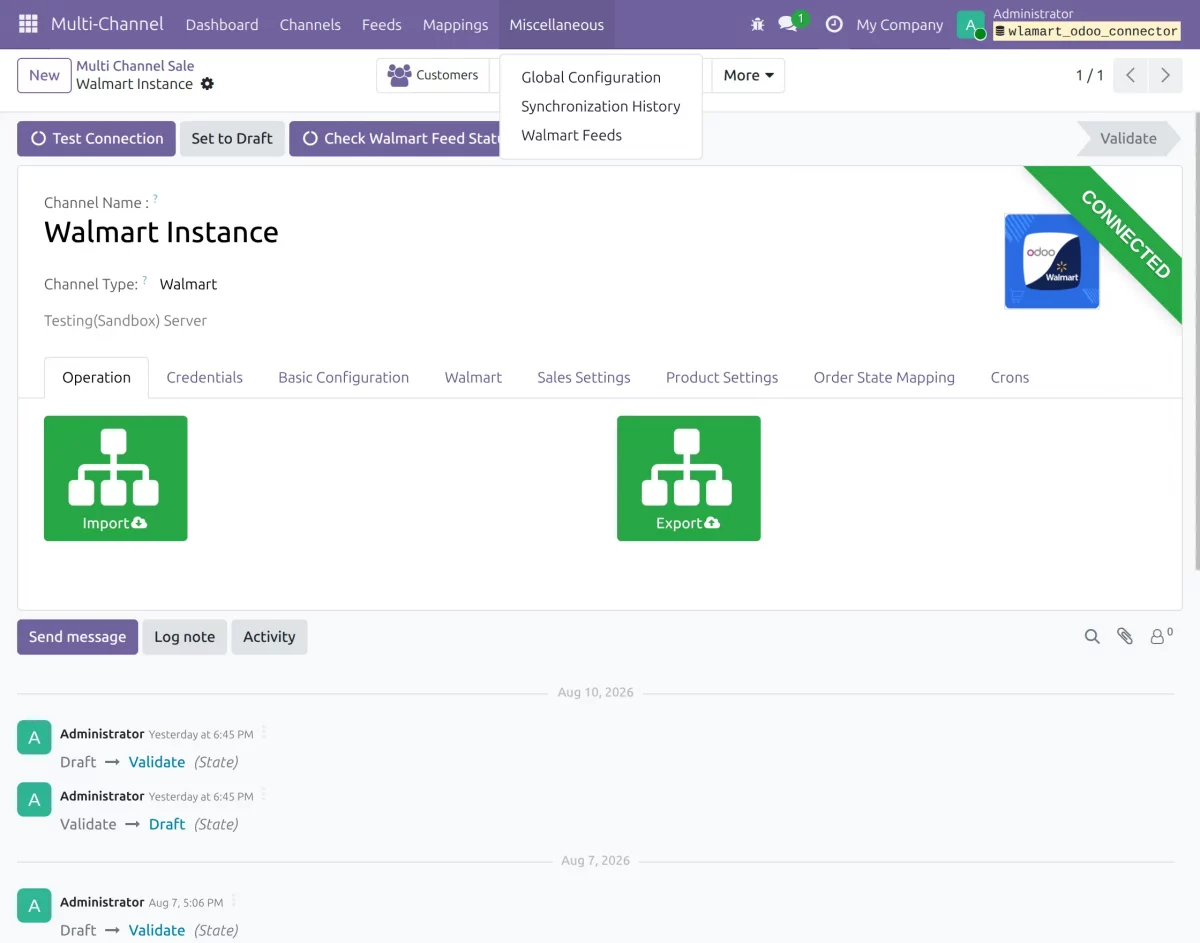The height and width of the screenshot is (943, 1200).
Task: Click the Walmart Odoo channel logo image
Action: (1052, 261)
